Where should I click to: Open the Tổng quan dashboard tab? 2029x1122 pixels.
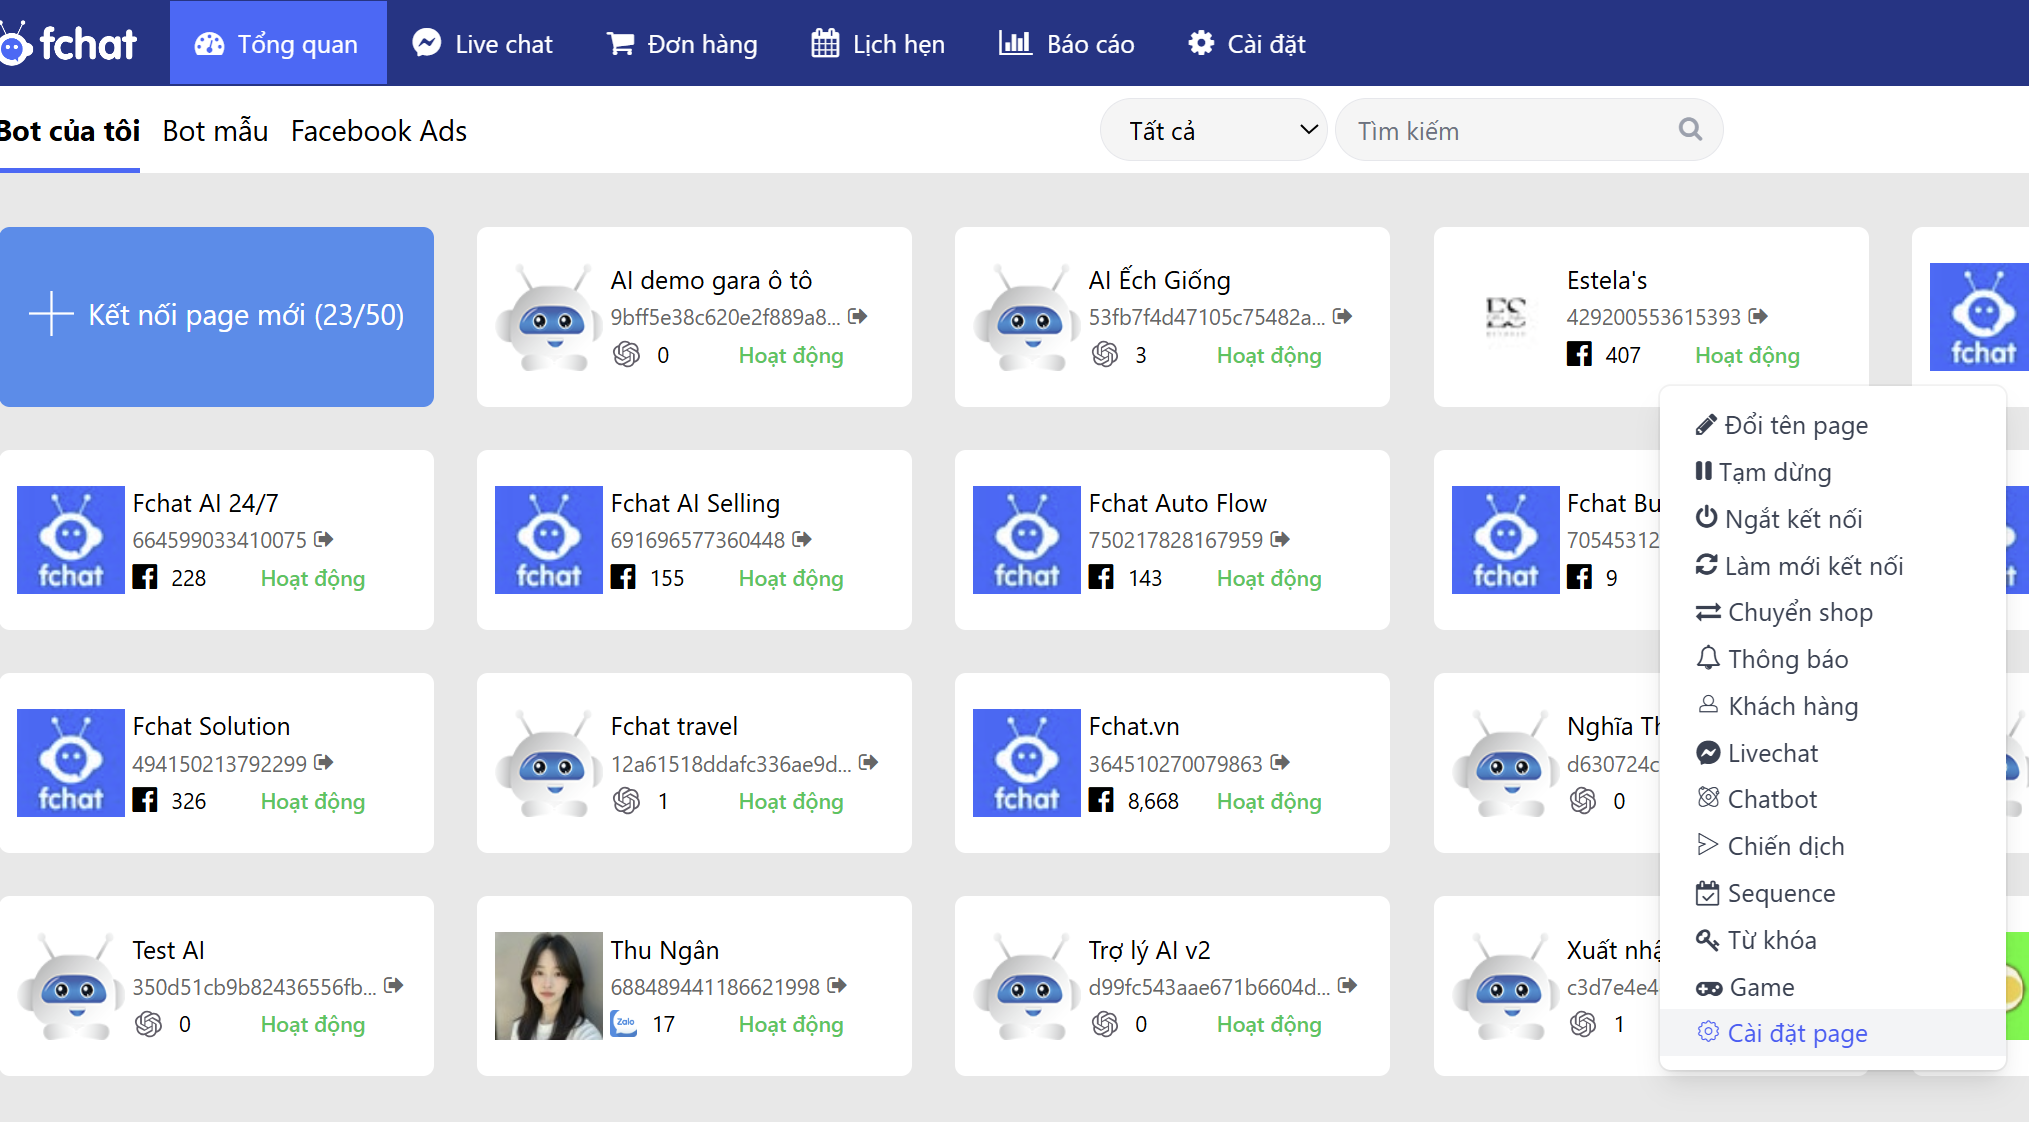(278, 43)
